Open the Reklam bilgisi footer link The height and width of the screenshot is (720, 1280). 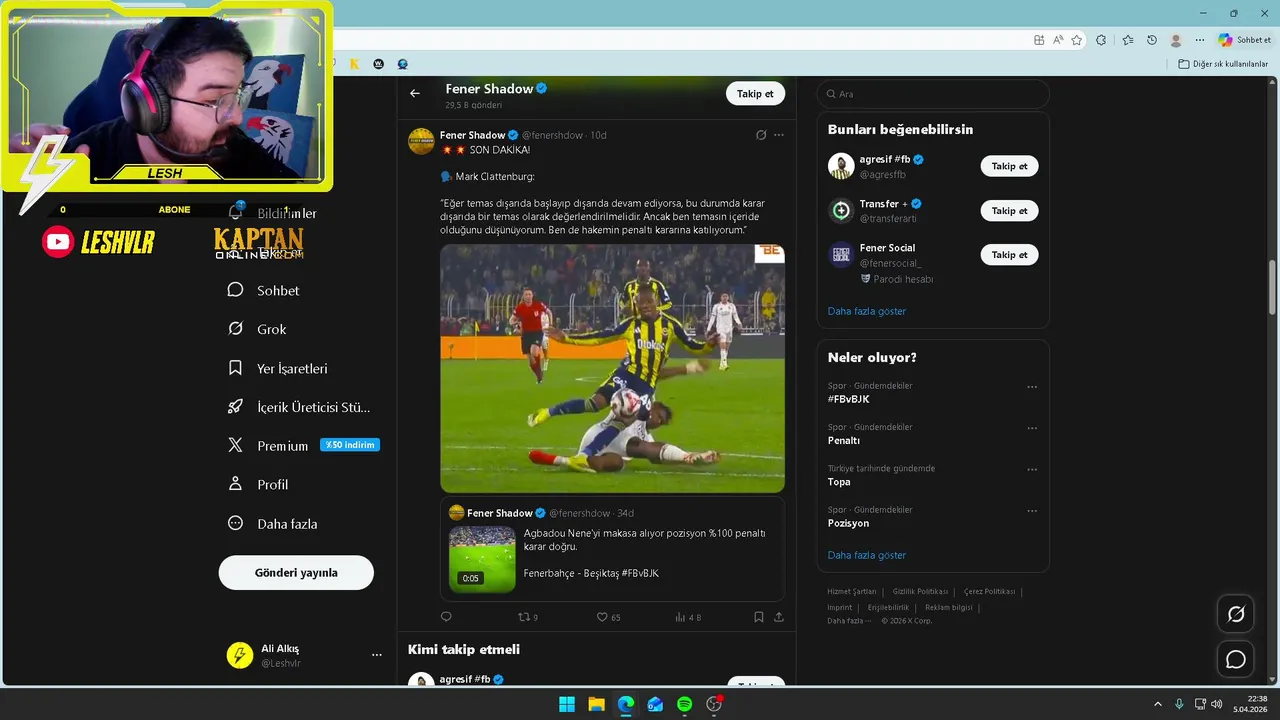point(951,607)
